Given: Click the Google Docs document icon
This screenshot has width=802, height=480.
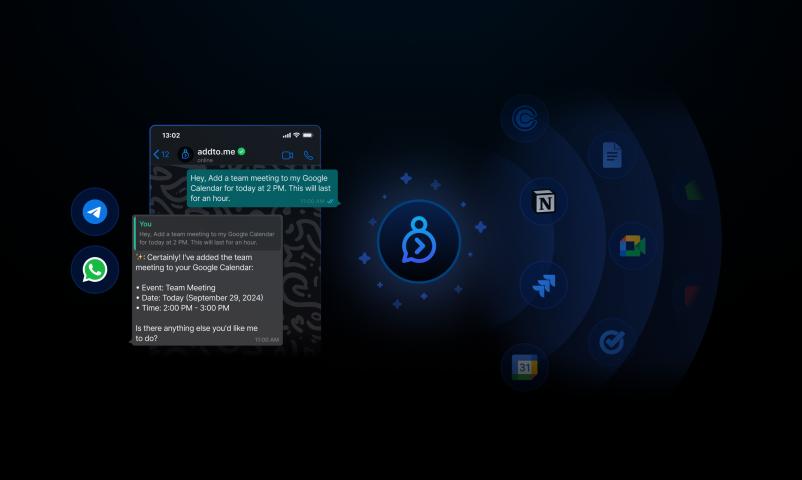Looking at the screenshot, I should 611,155.
